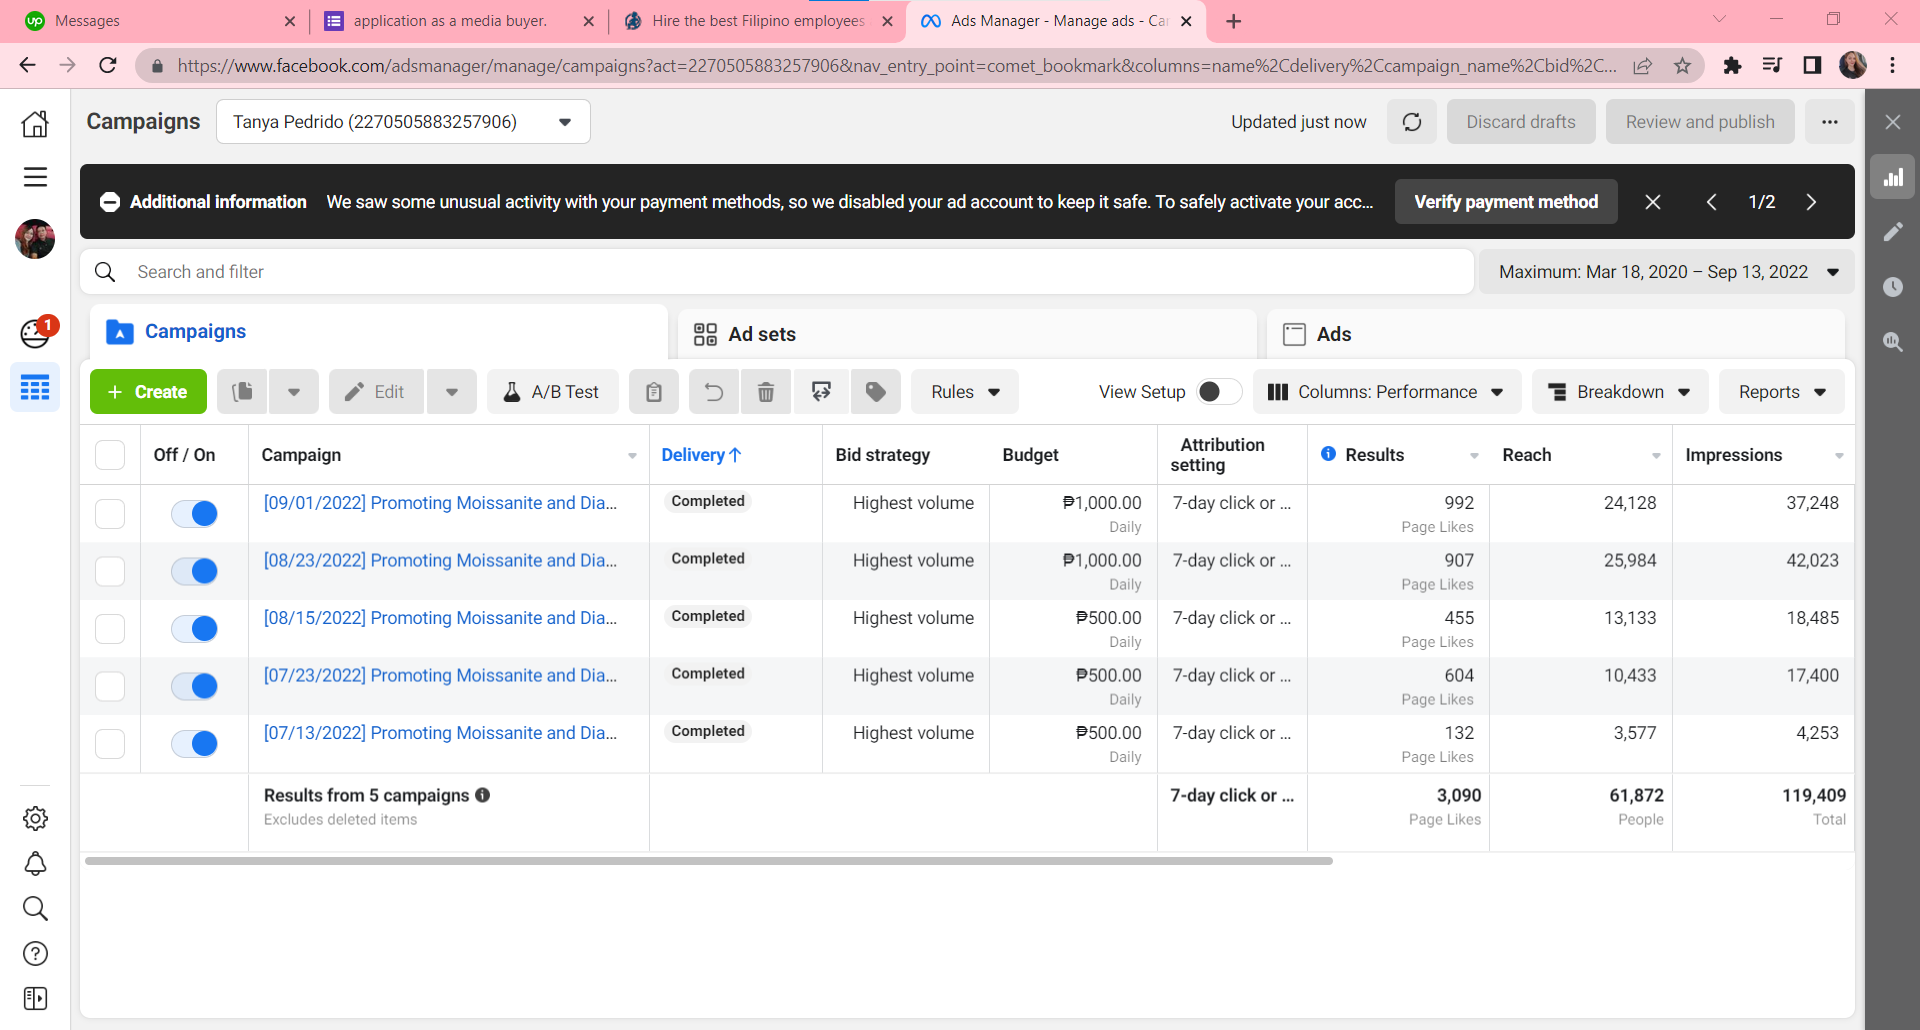Expand the hamburger menu in left sidebar
The width and height of the screenshot is (1920, 1030).
[x=35, y=177]
